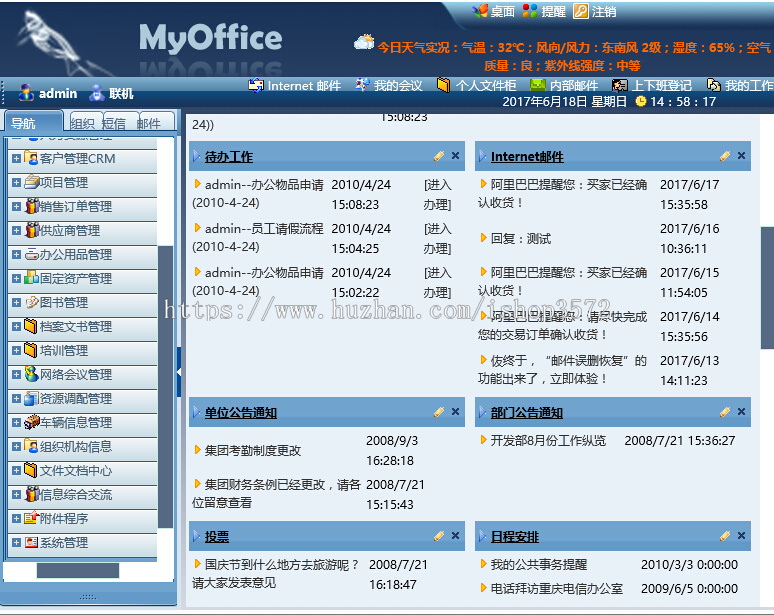Viewport: 774px width, 615px height.
Task: Open the Internet邮件 panel title link
Action: click(527, 157)
